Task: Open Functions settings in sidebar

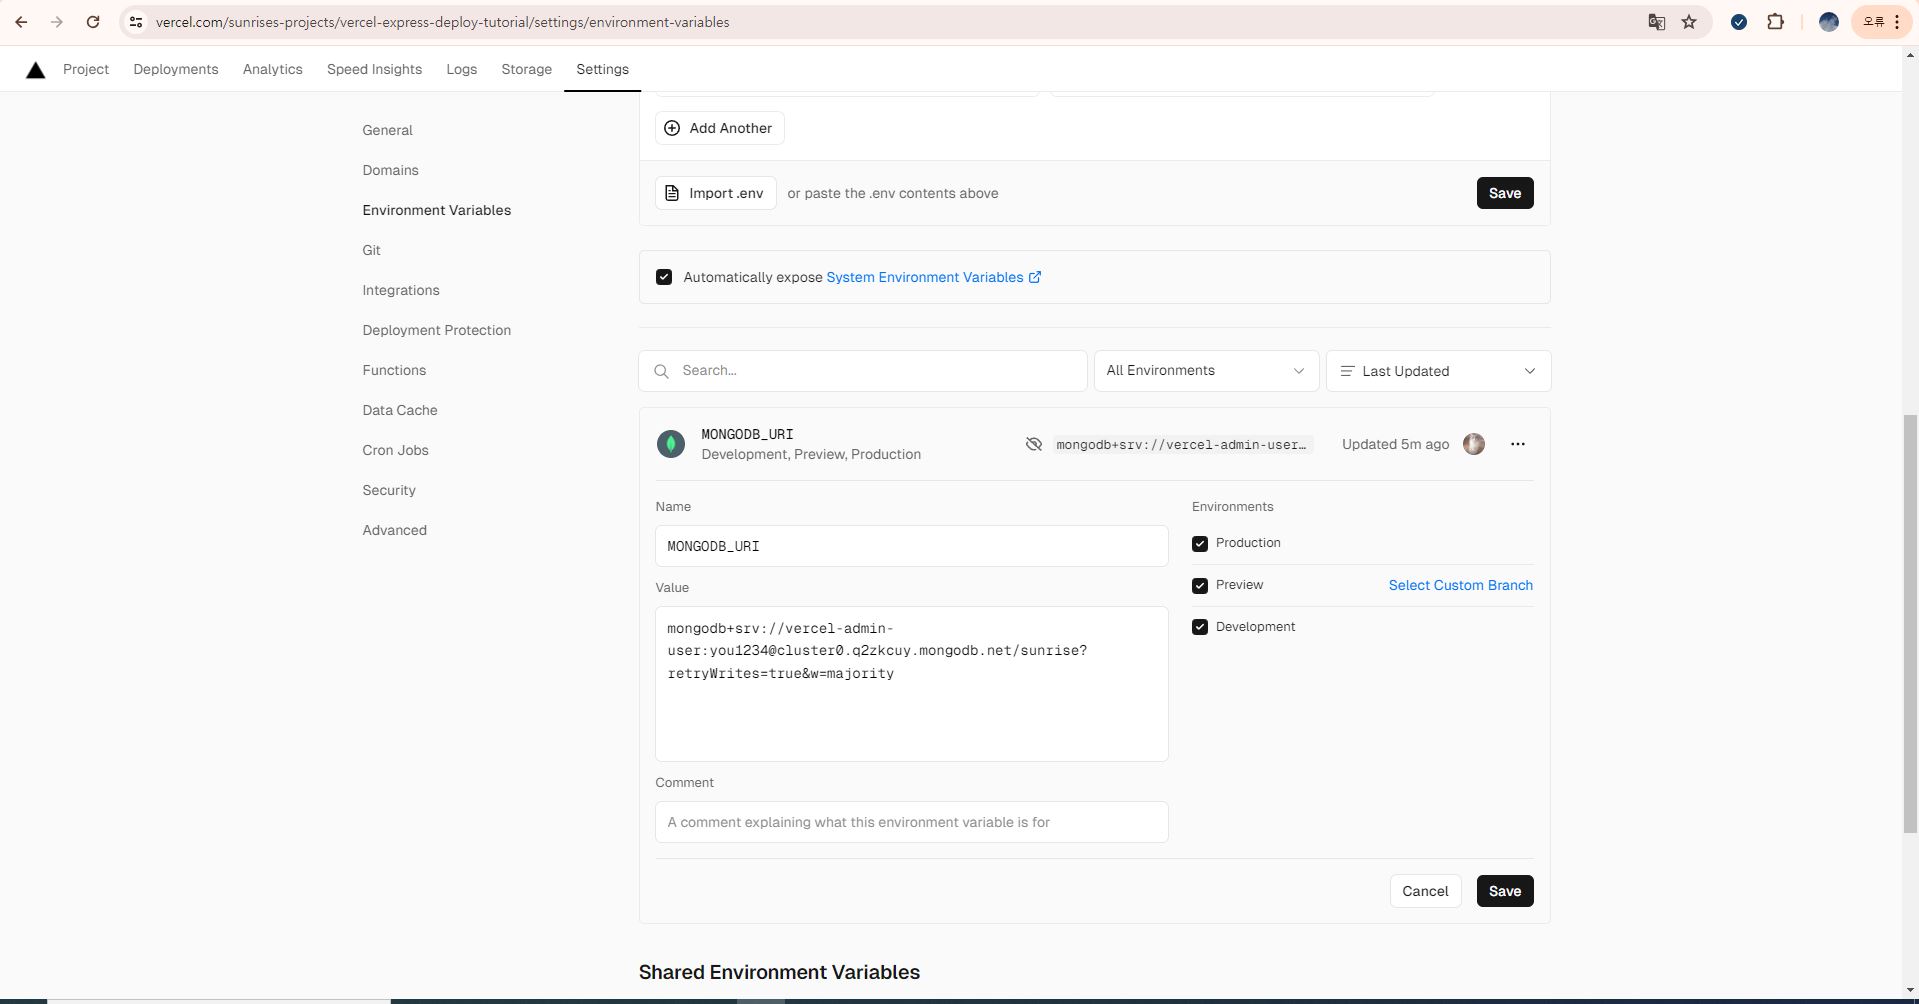Action: pyautogui.click(x=394, y=370)
